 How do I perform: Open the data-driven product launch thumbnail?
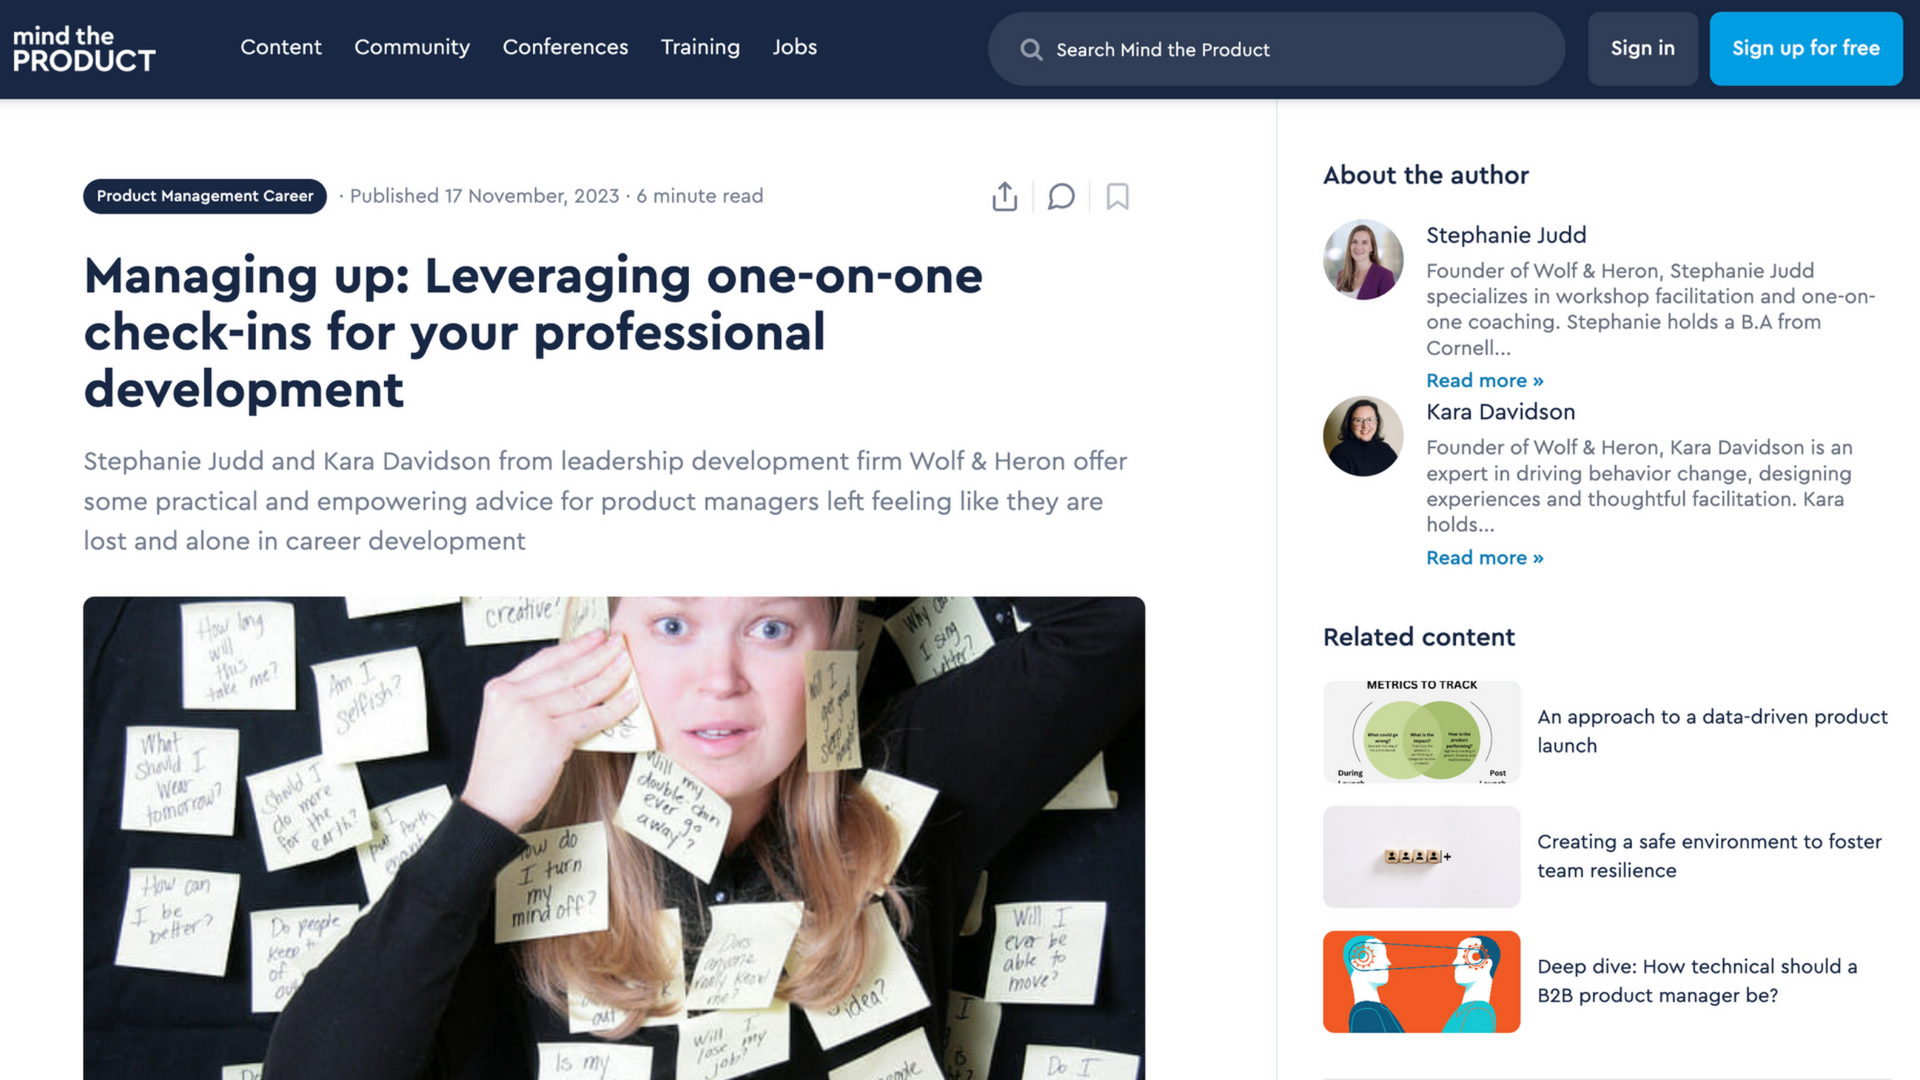1421,732
